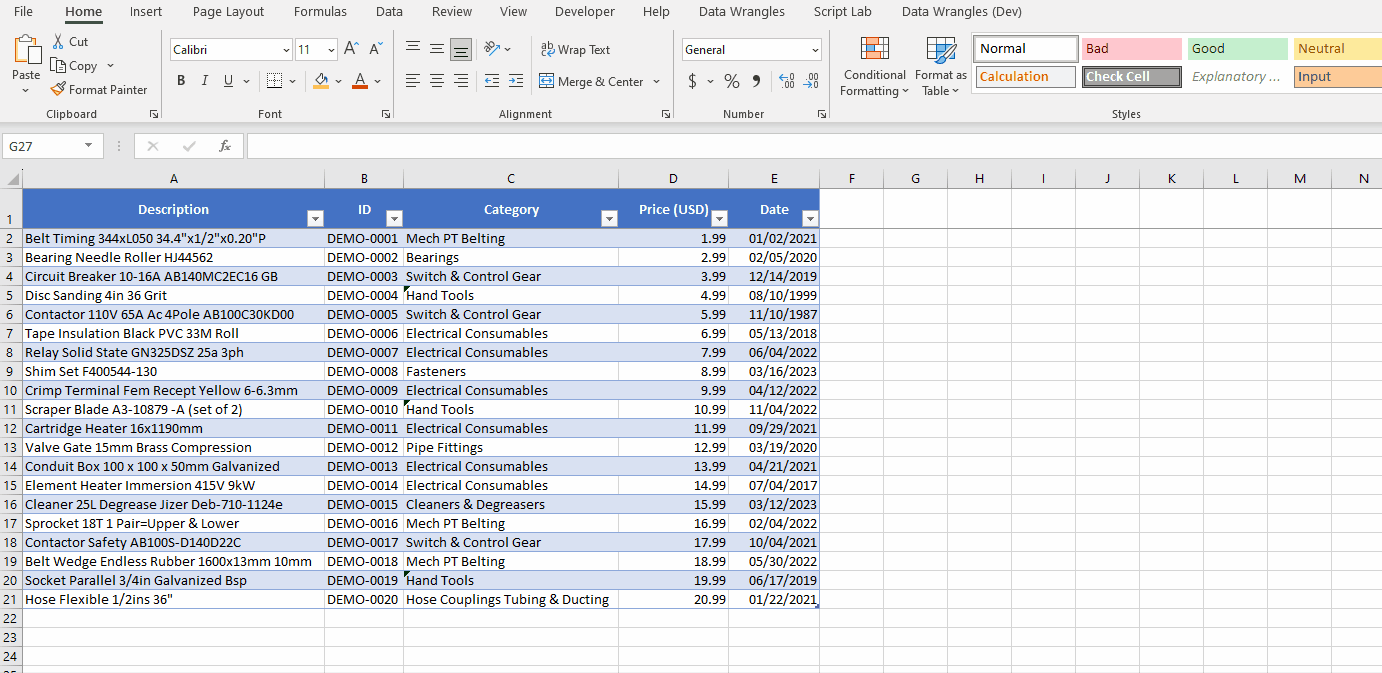Click the Percent Style icon
Image resolution: width=1382 pixels, height=673 pixels.
(732, 82)
